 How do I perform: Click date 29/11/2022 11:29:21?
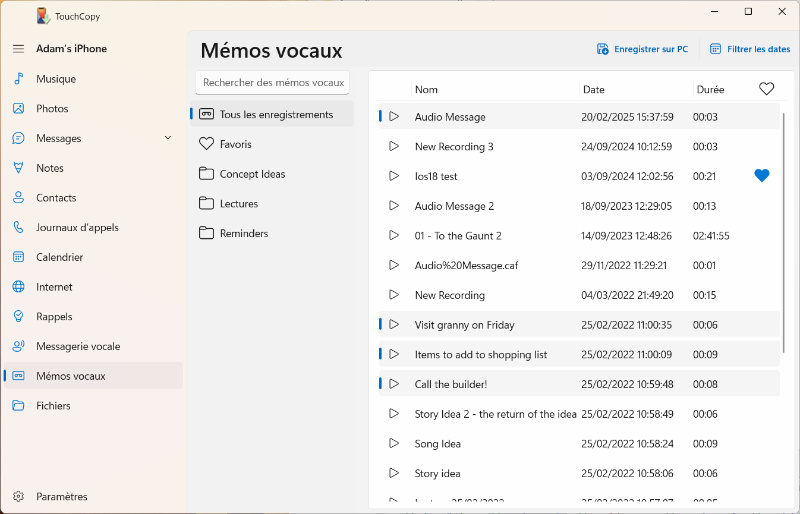coord(623,265)
